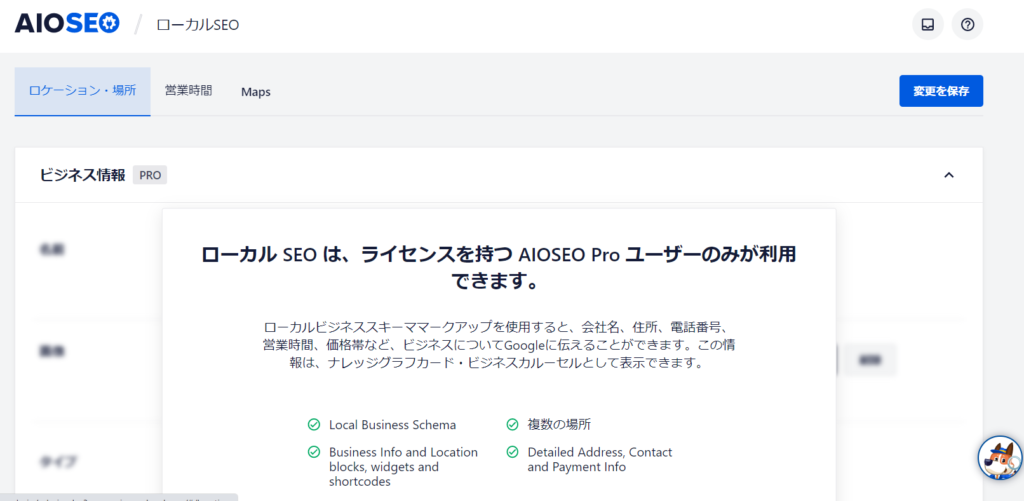Click the AIOSEO logo
Viewport: 1024px width, 501px height.
(x=67, y=23)
